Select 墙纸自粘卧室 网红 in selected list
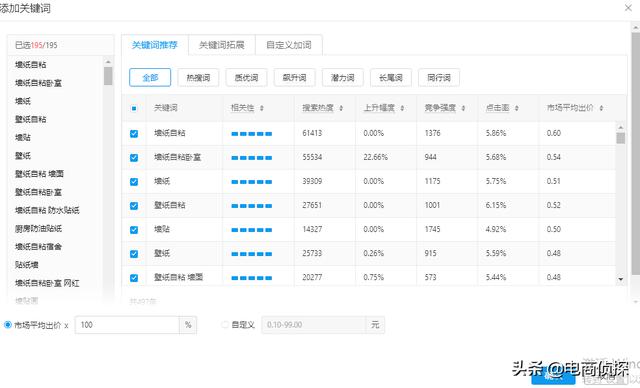Image resolution: width=640 pixels, height=388 pixels. [x=47, y=283]
